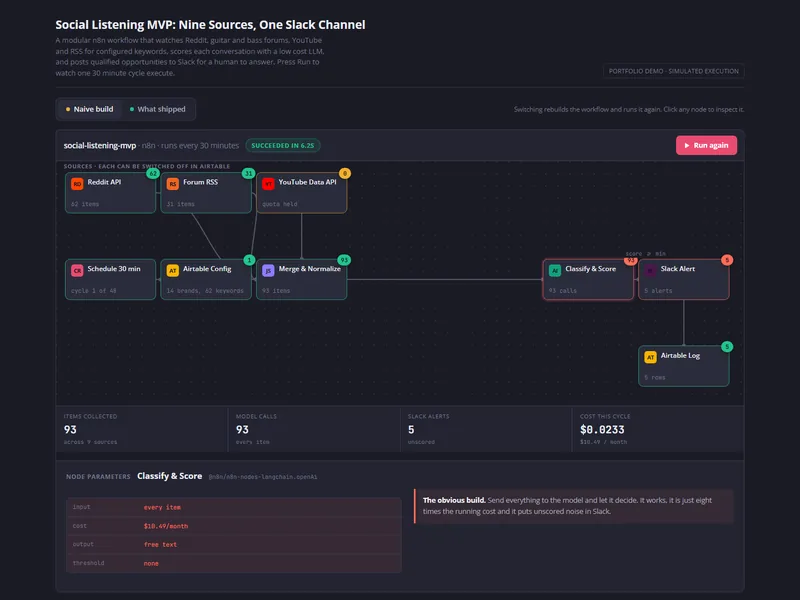Viewport: 800px width, 600px height.
Task: Click the threshold 'none' value
Action: tap(151, 563)
